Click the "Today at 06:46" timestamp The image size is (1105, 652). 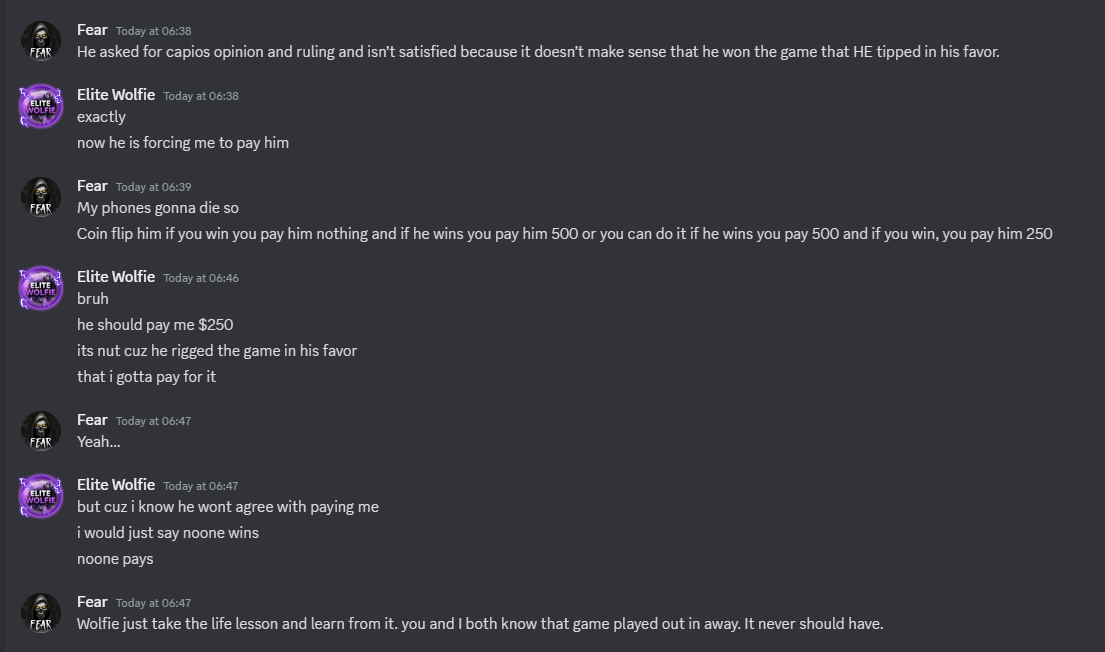(201, 278)
